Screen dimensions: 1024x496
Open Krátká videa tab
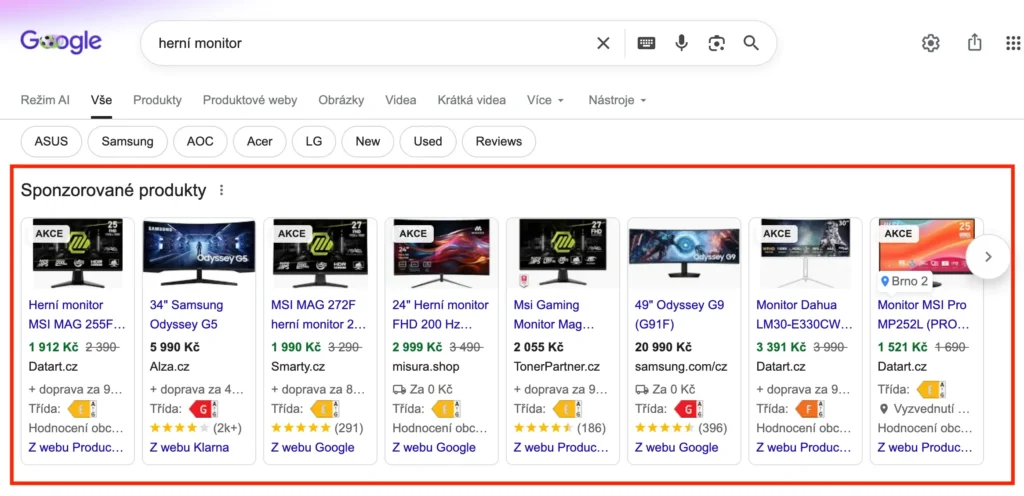pos(472,101)
